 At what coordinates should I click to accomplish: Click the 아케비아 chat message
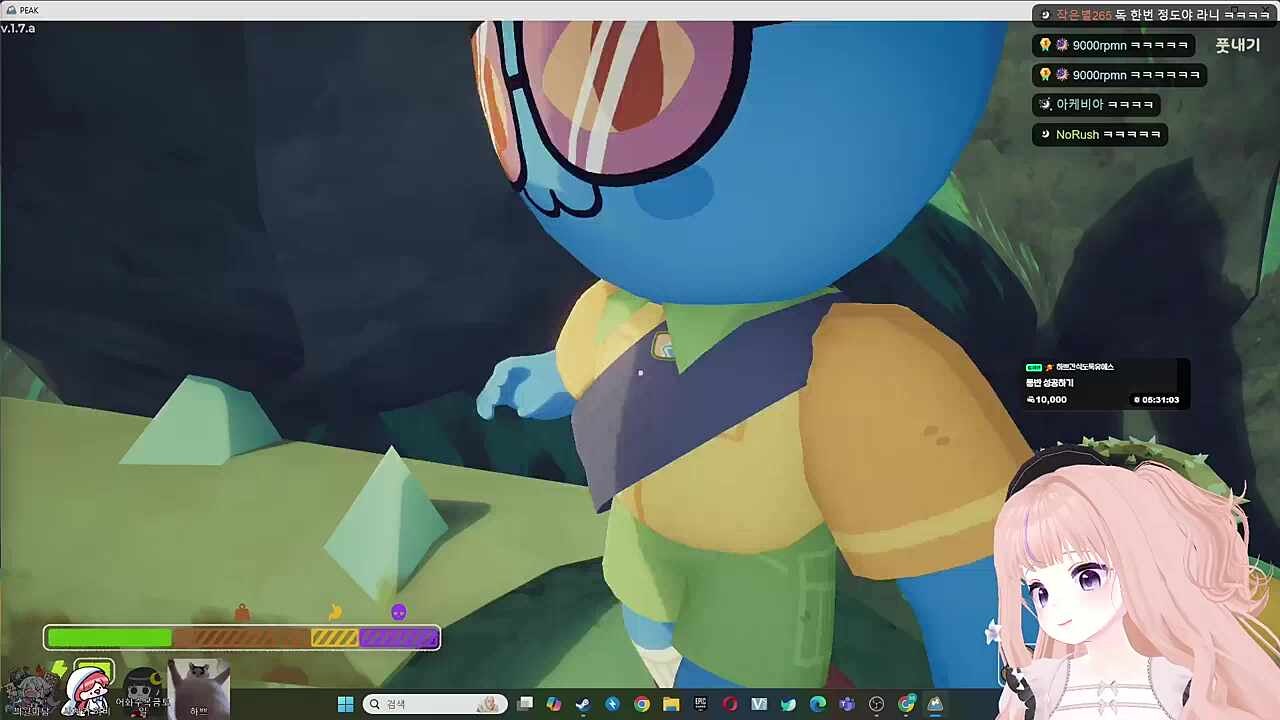[1096, 104]
